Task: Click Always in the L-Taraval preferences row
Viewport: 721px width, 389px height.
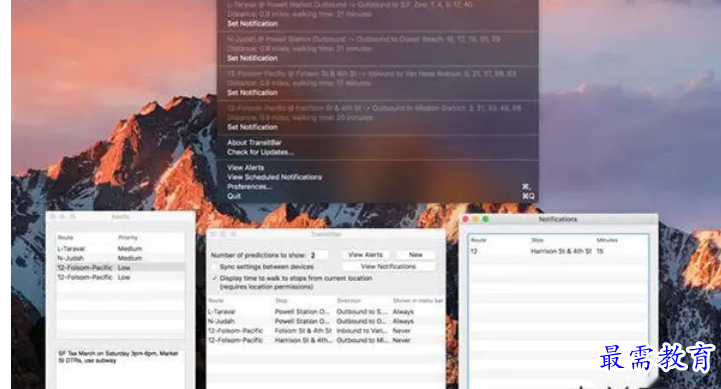Action: coord(403,311)
